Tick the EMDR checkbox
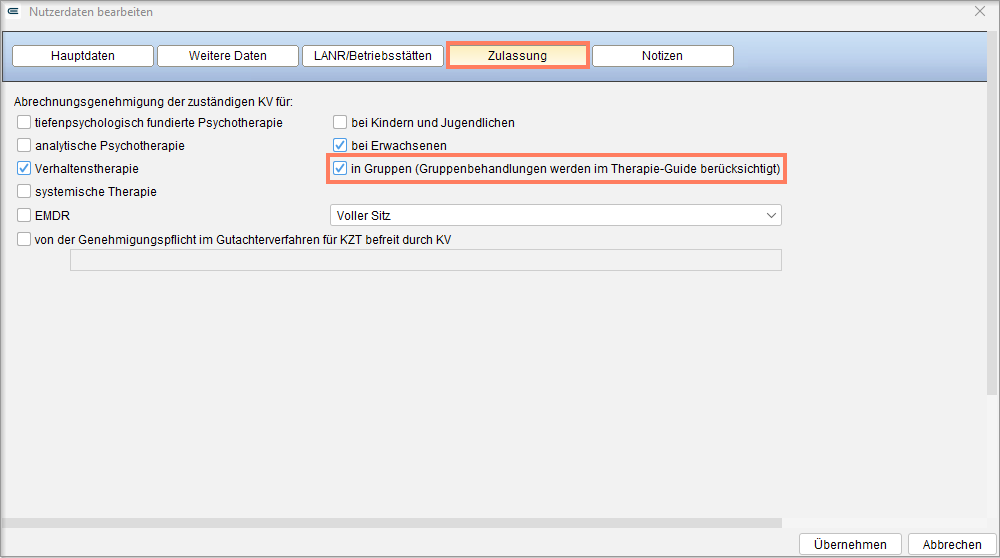The image size is (1000, 558). [x=24, y=215]
